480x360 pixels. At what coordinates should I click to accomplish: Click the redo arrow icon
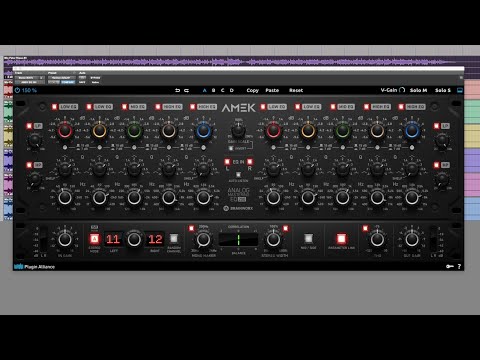(186, 90)
